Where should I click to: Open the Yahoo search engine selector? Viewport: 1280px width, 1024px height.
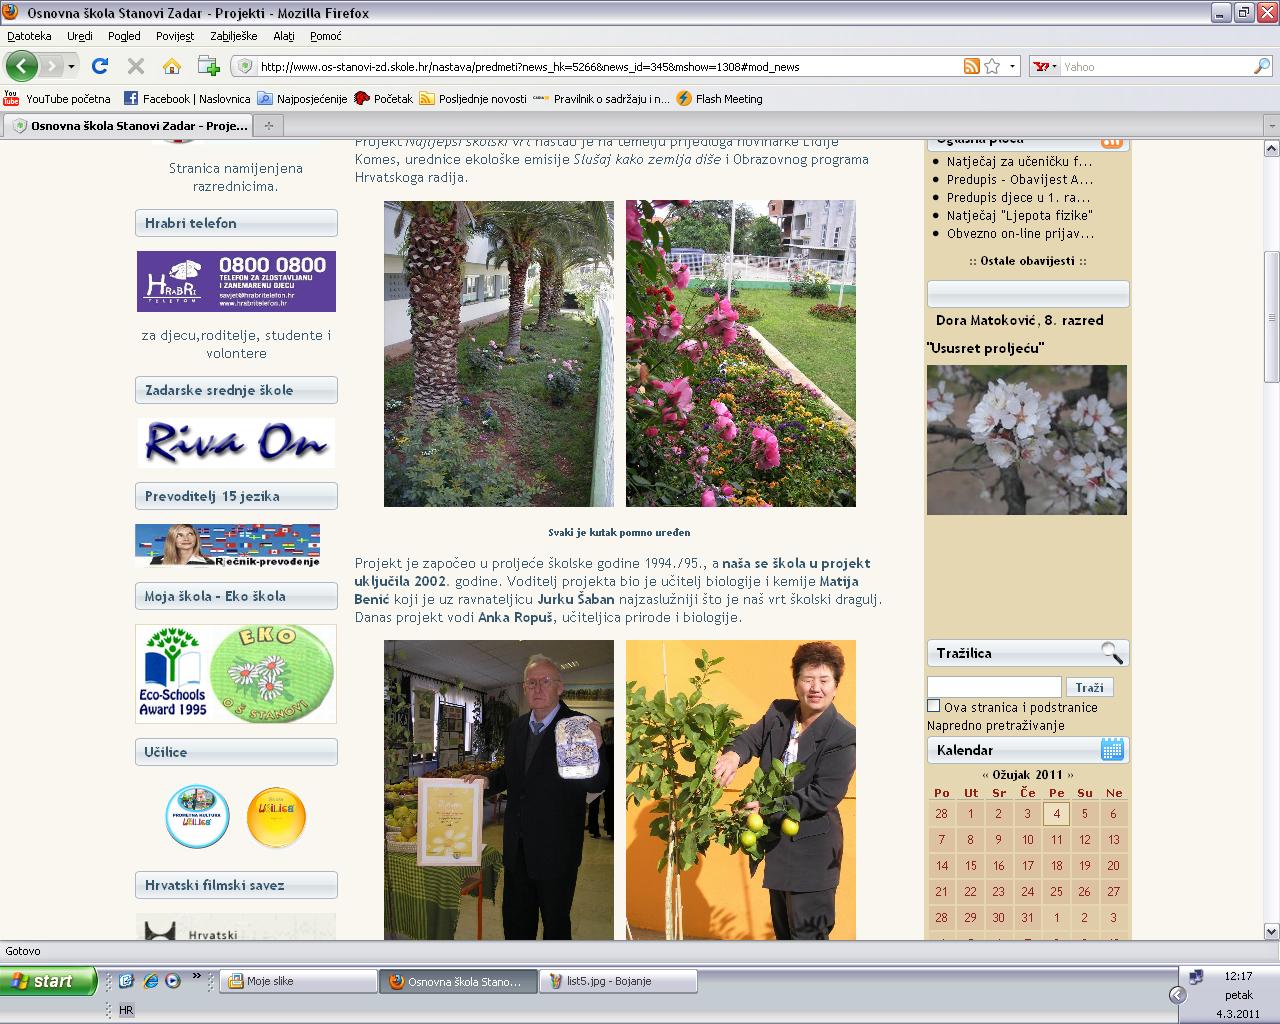point(1046,67)
